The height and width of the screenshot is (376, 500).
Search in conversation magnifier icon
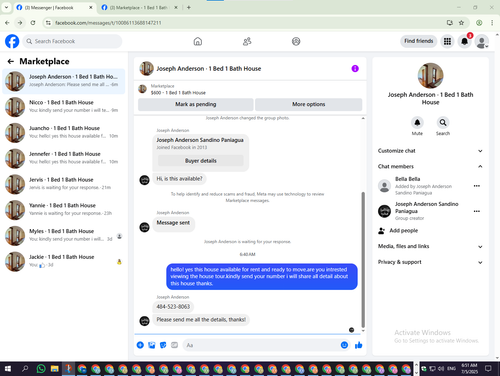(443, 123)
